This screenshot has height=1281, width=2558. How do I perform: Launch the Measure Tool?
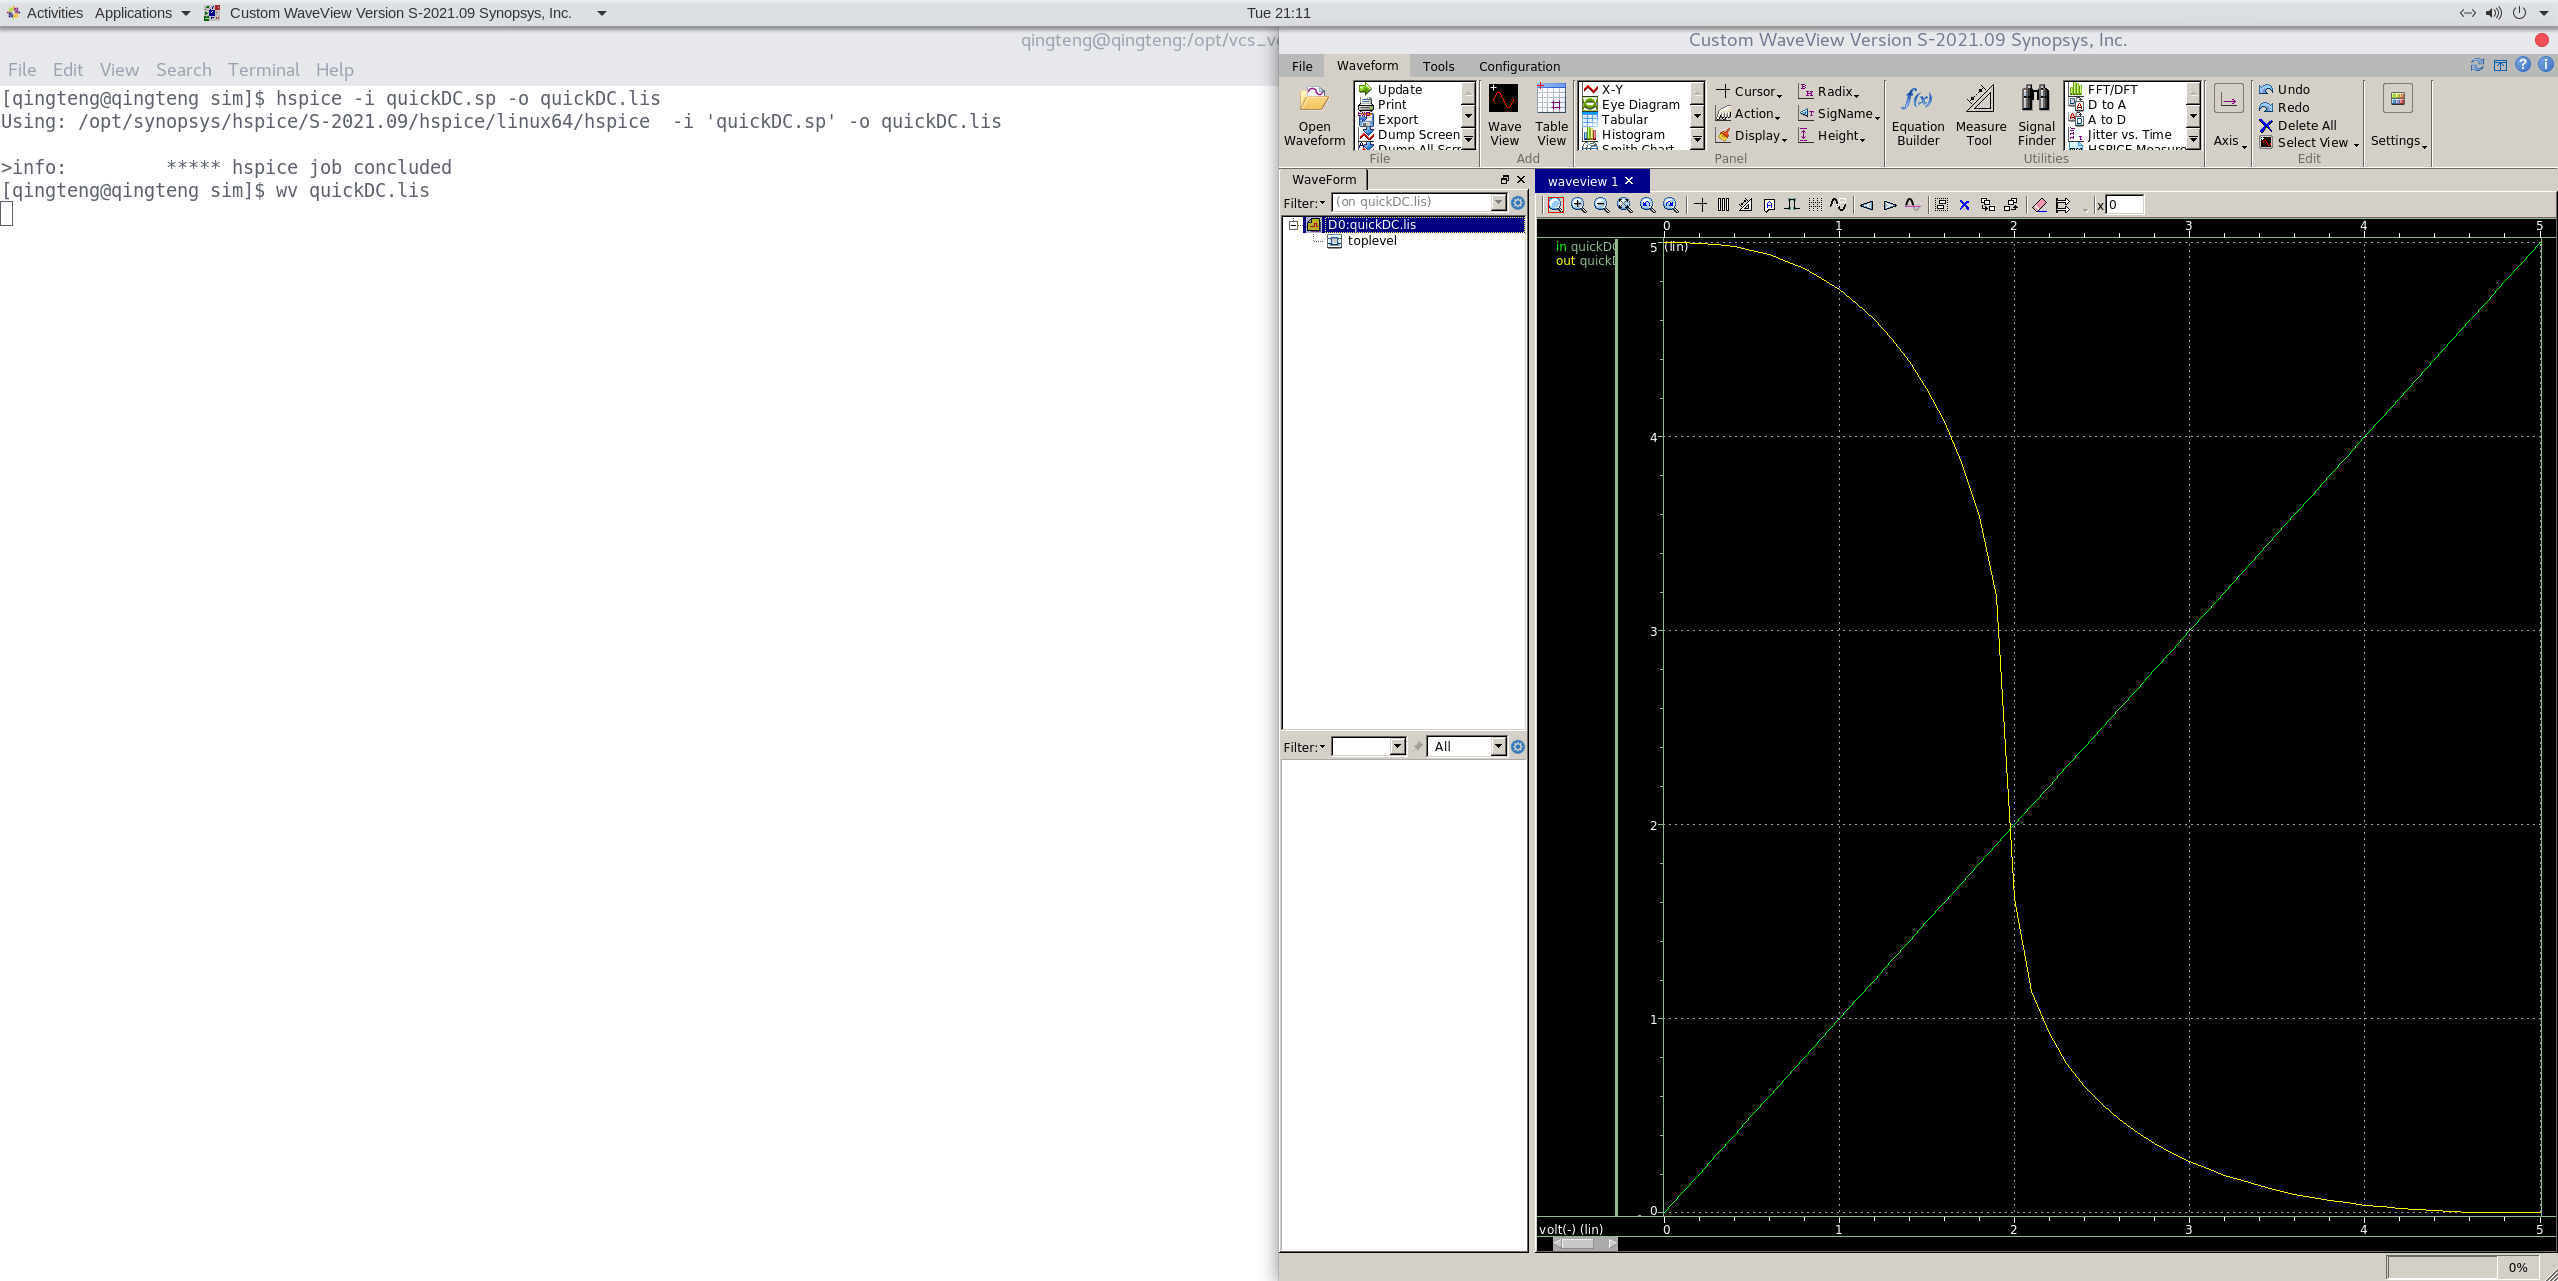[1980, 100]
